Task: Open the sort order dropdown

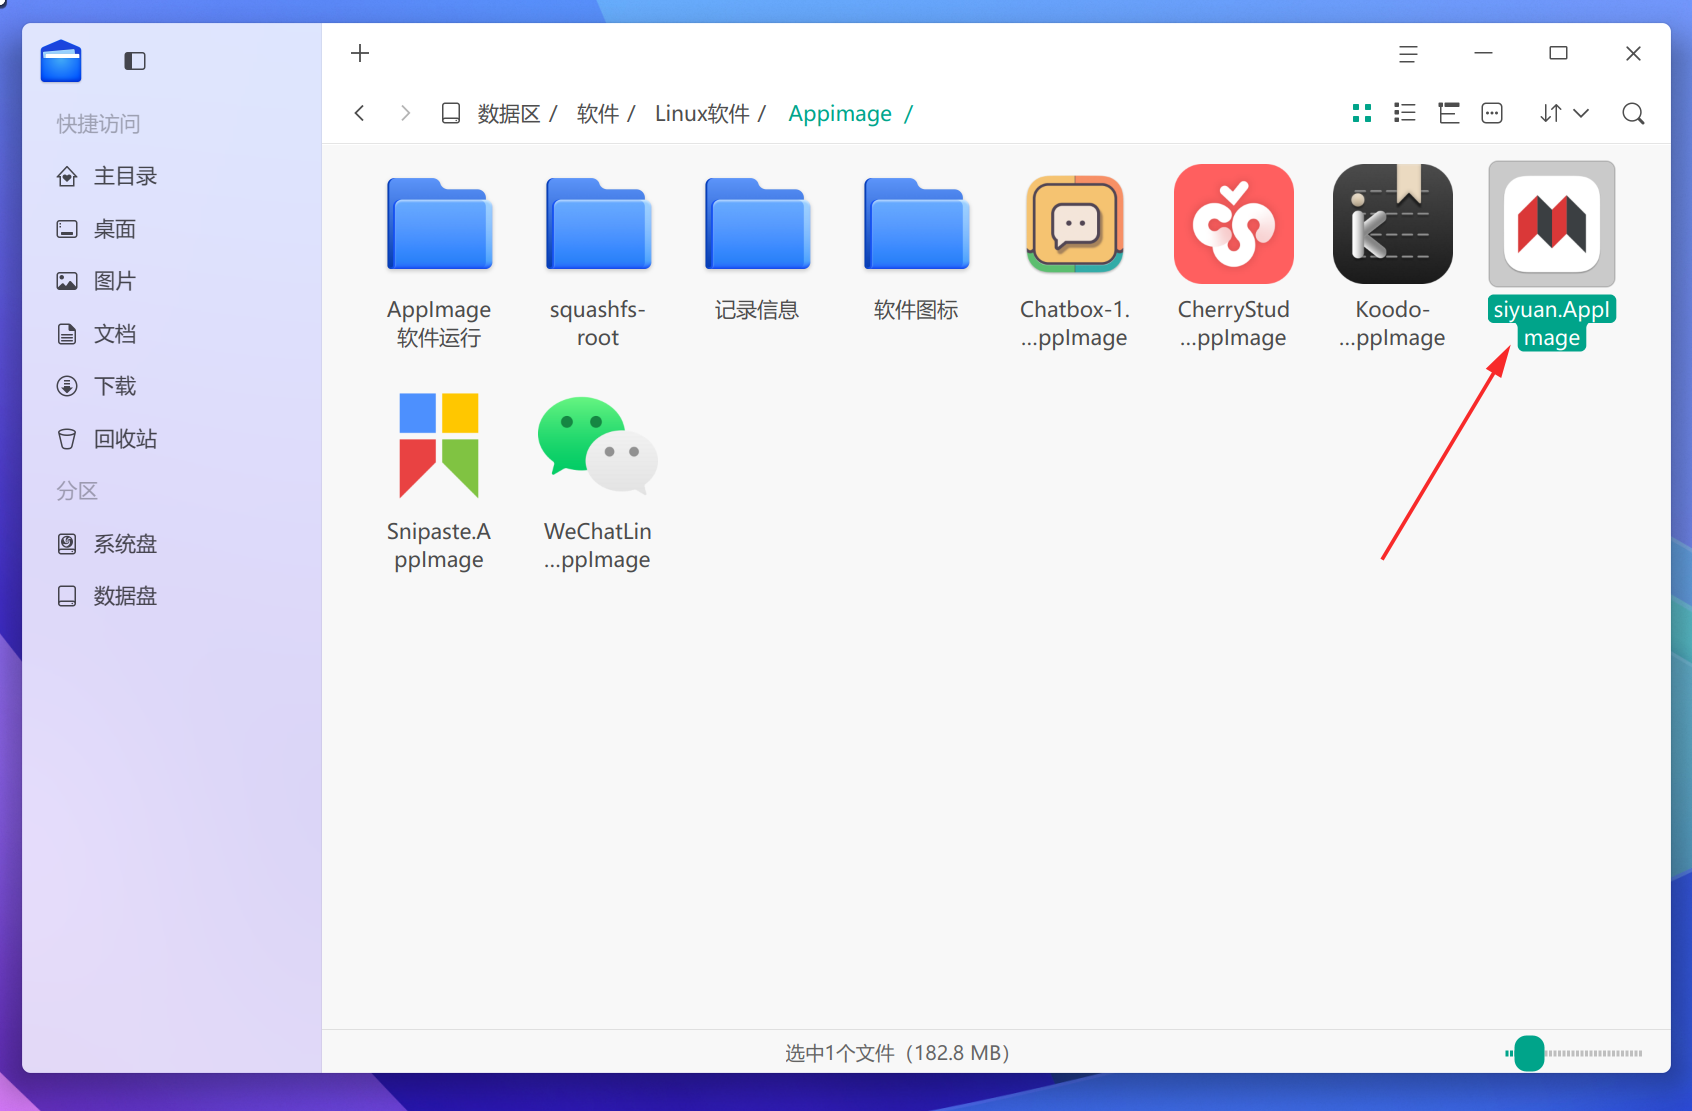Action: 1564,113
